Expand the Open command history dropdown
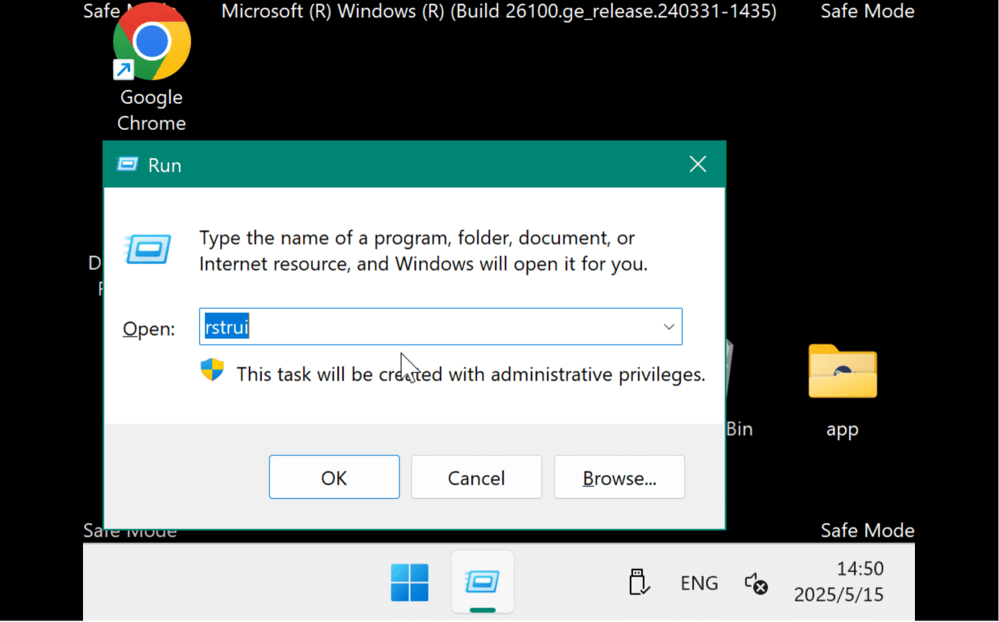Image resolution: width=999 pixels, height=622 pixels. 667,326
